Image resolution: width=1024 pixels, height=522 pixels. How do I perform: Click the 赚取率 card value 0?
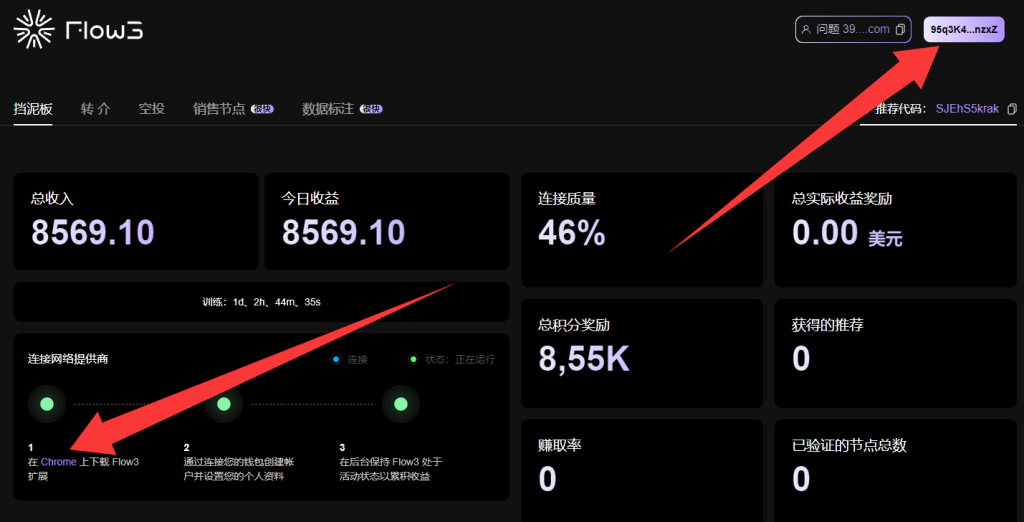547,479
